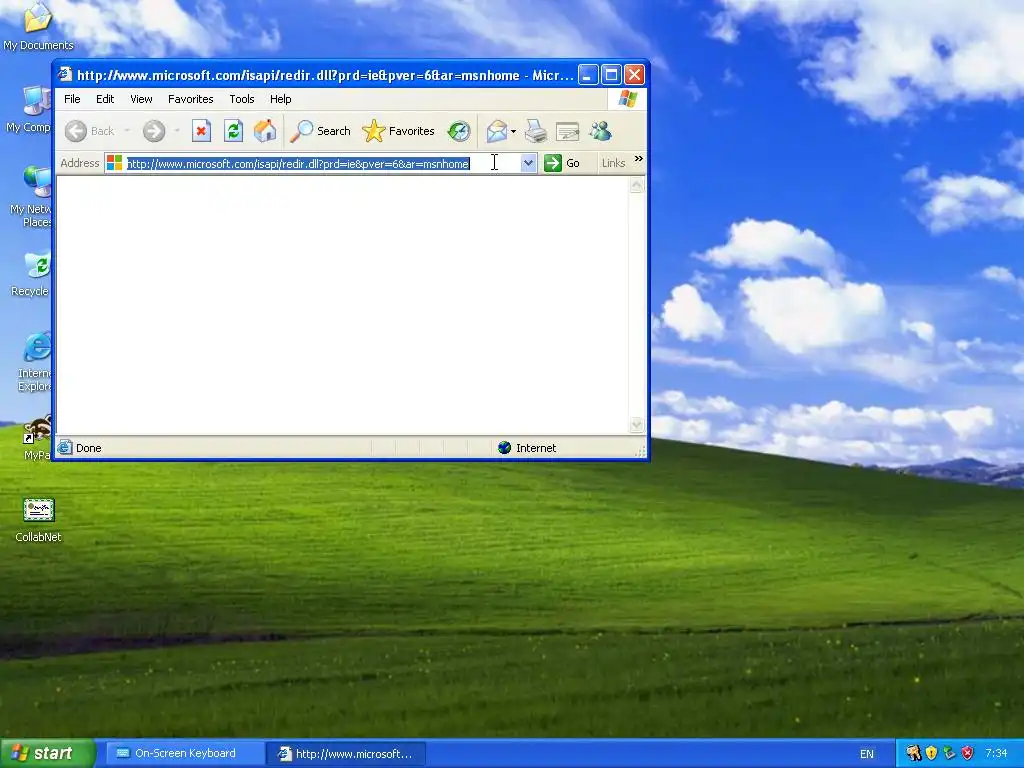
Task: Click the microsoft.com taskbar button
Action: point(346,754)
